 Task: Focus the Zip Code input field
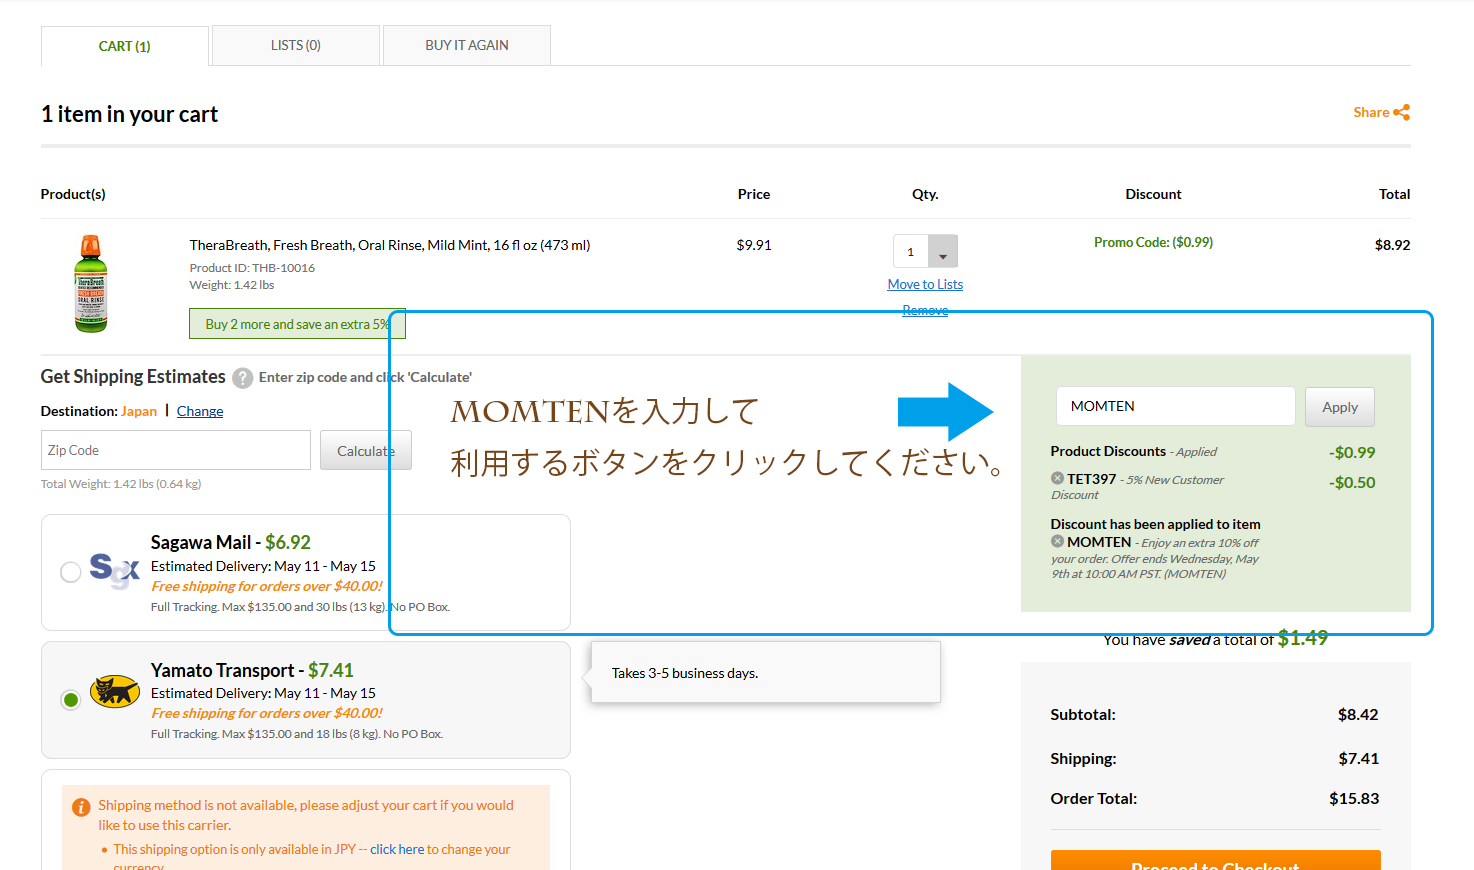click(176, 450)
